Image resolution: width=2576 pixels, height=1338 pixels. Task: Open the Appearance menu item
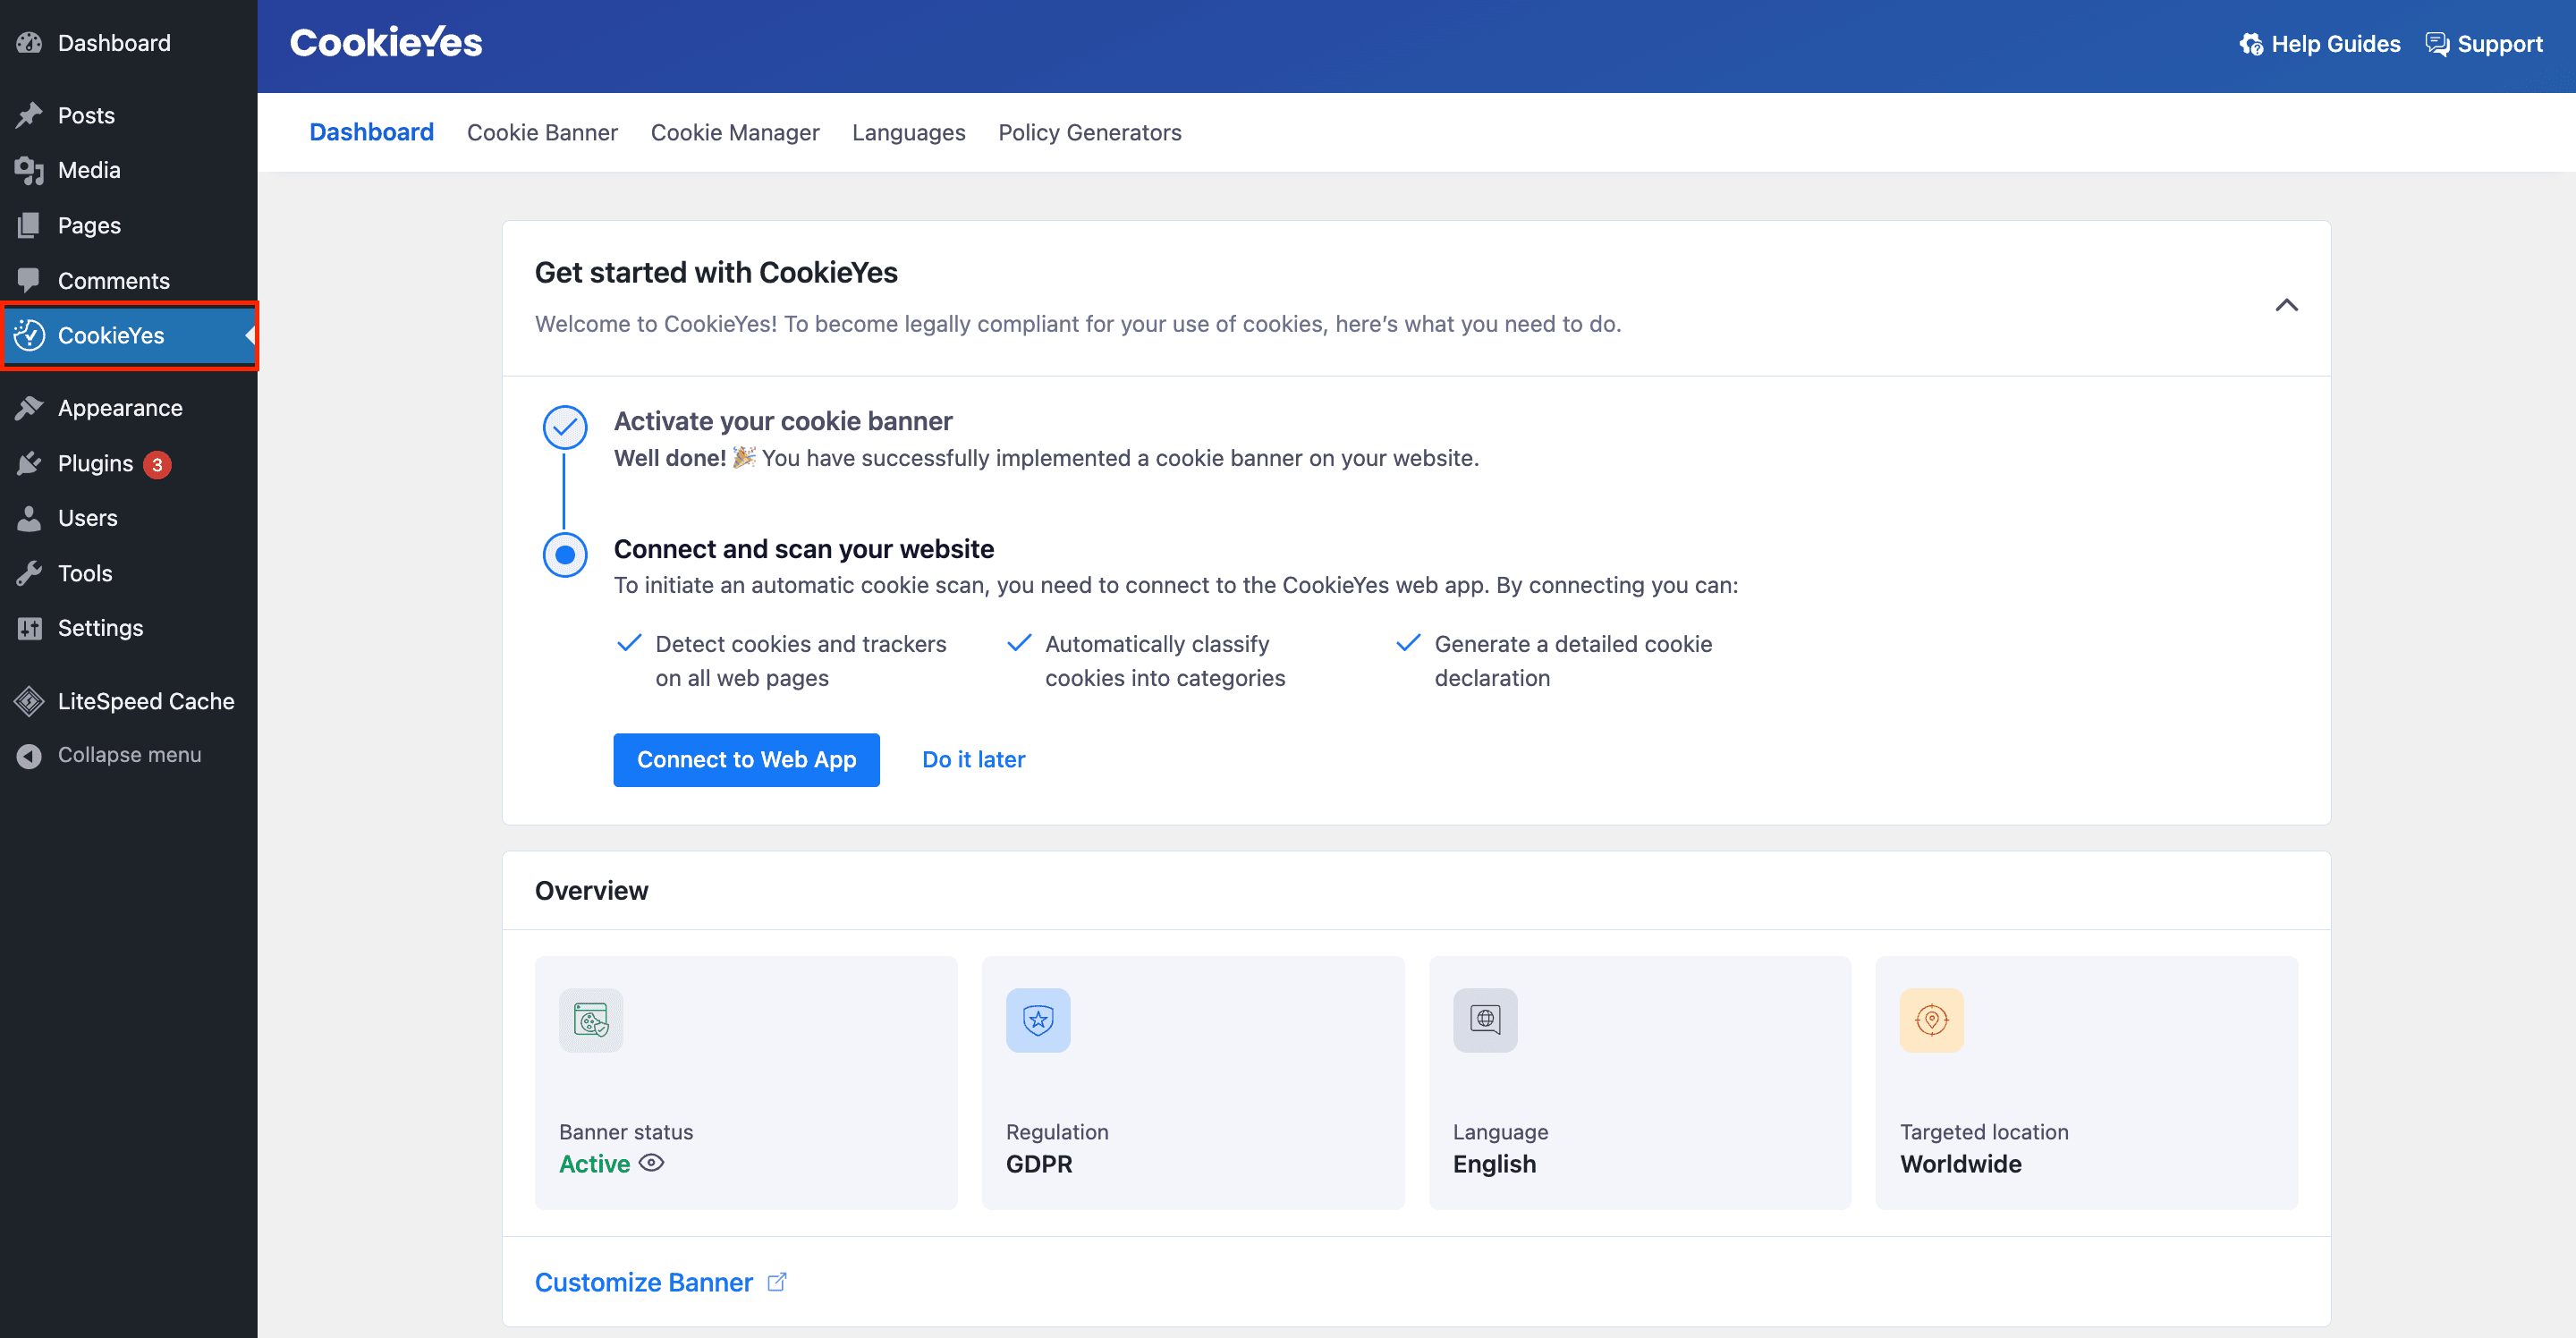coord(129,408)
